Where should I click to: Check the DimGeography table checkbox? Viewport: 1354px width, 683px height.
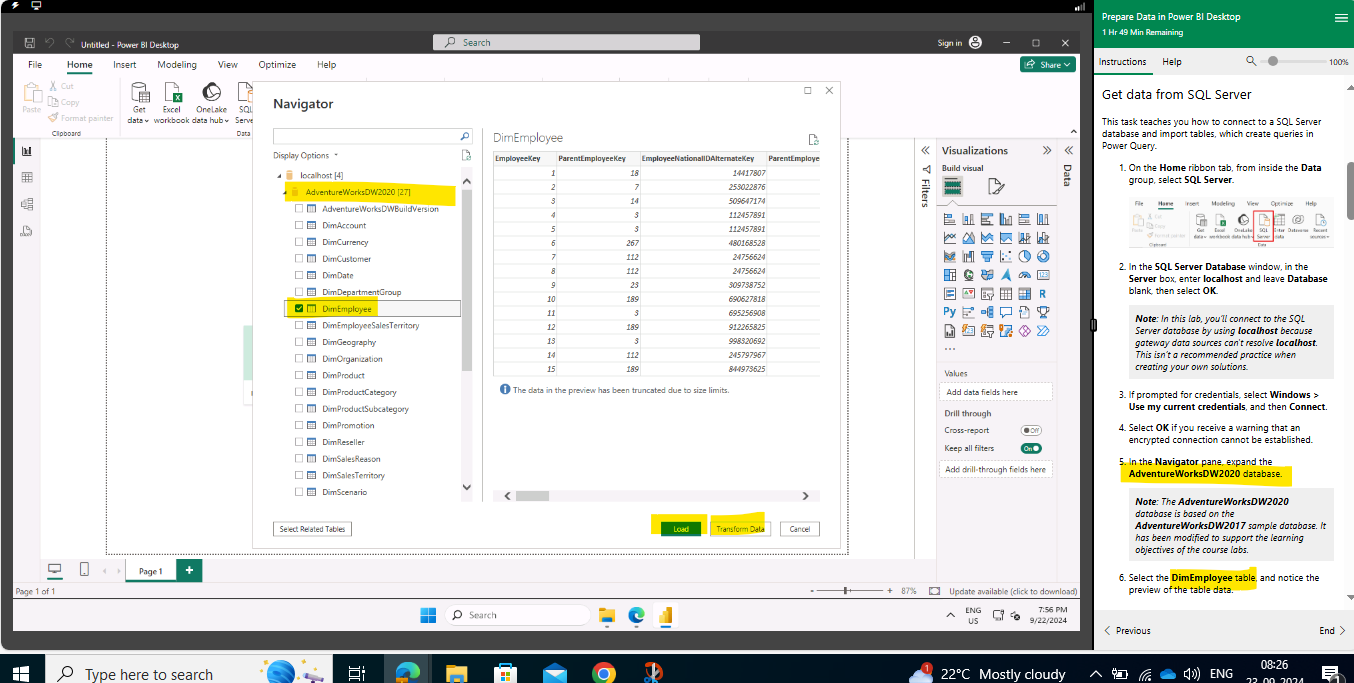299,342
